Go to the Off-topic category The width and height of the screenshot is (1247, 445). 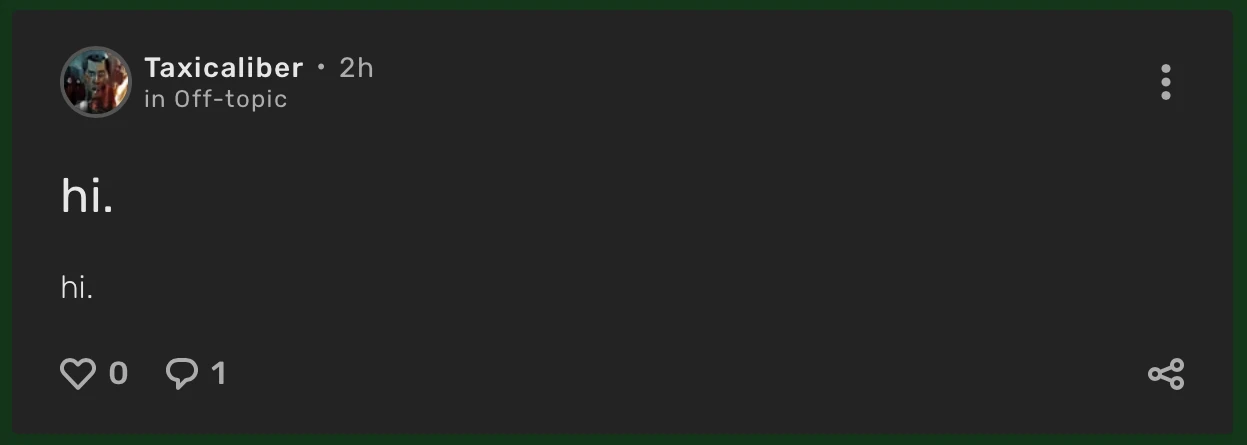(x=230, y=99)
